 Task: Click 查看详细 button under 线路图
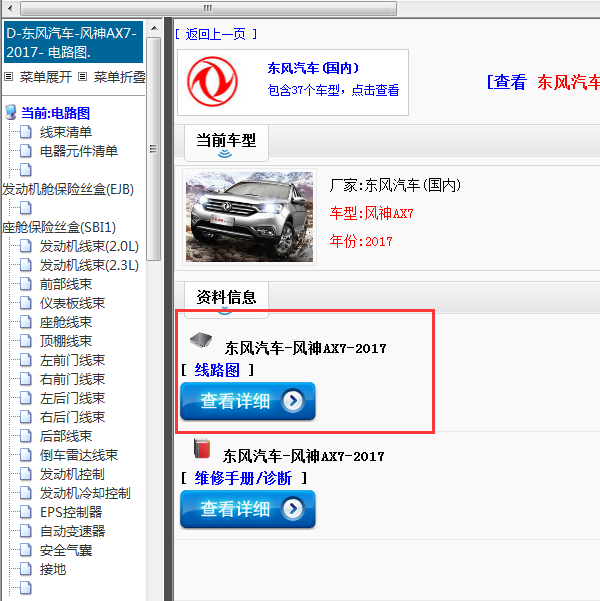pos(248,401)
